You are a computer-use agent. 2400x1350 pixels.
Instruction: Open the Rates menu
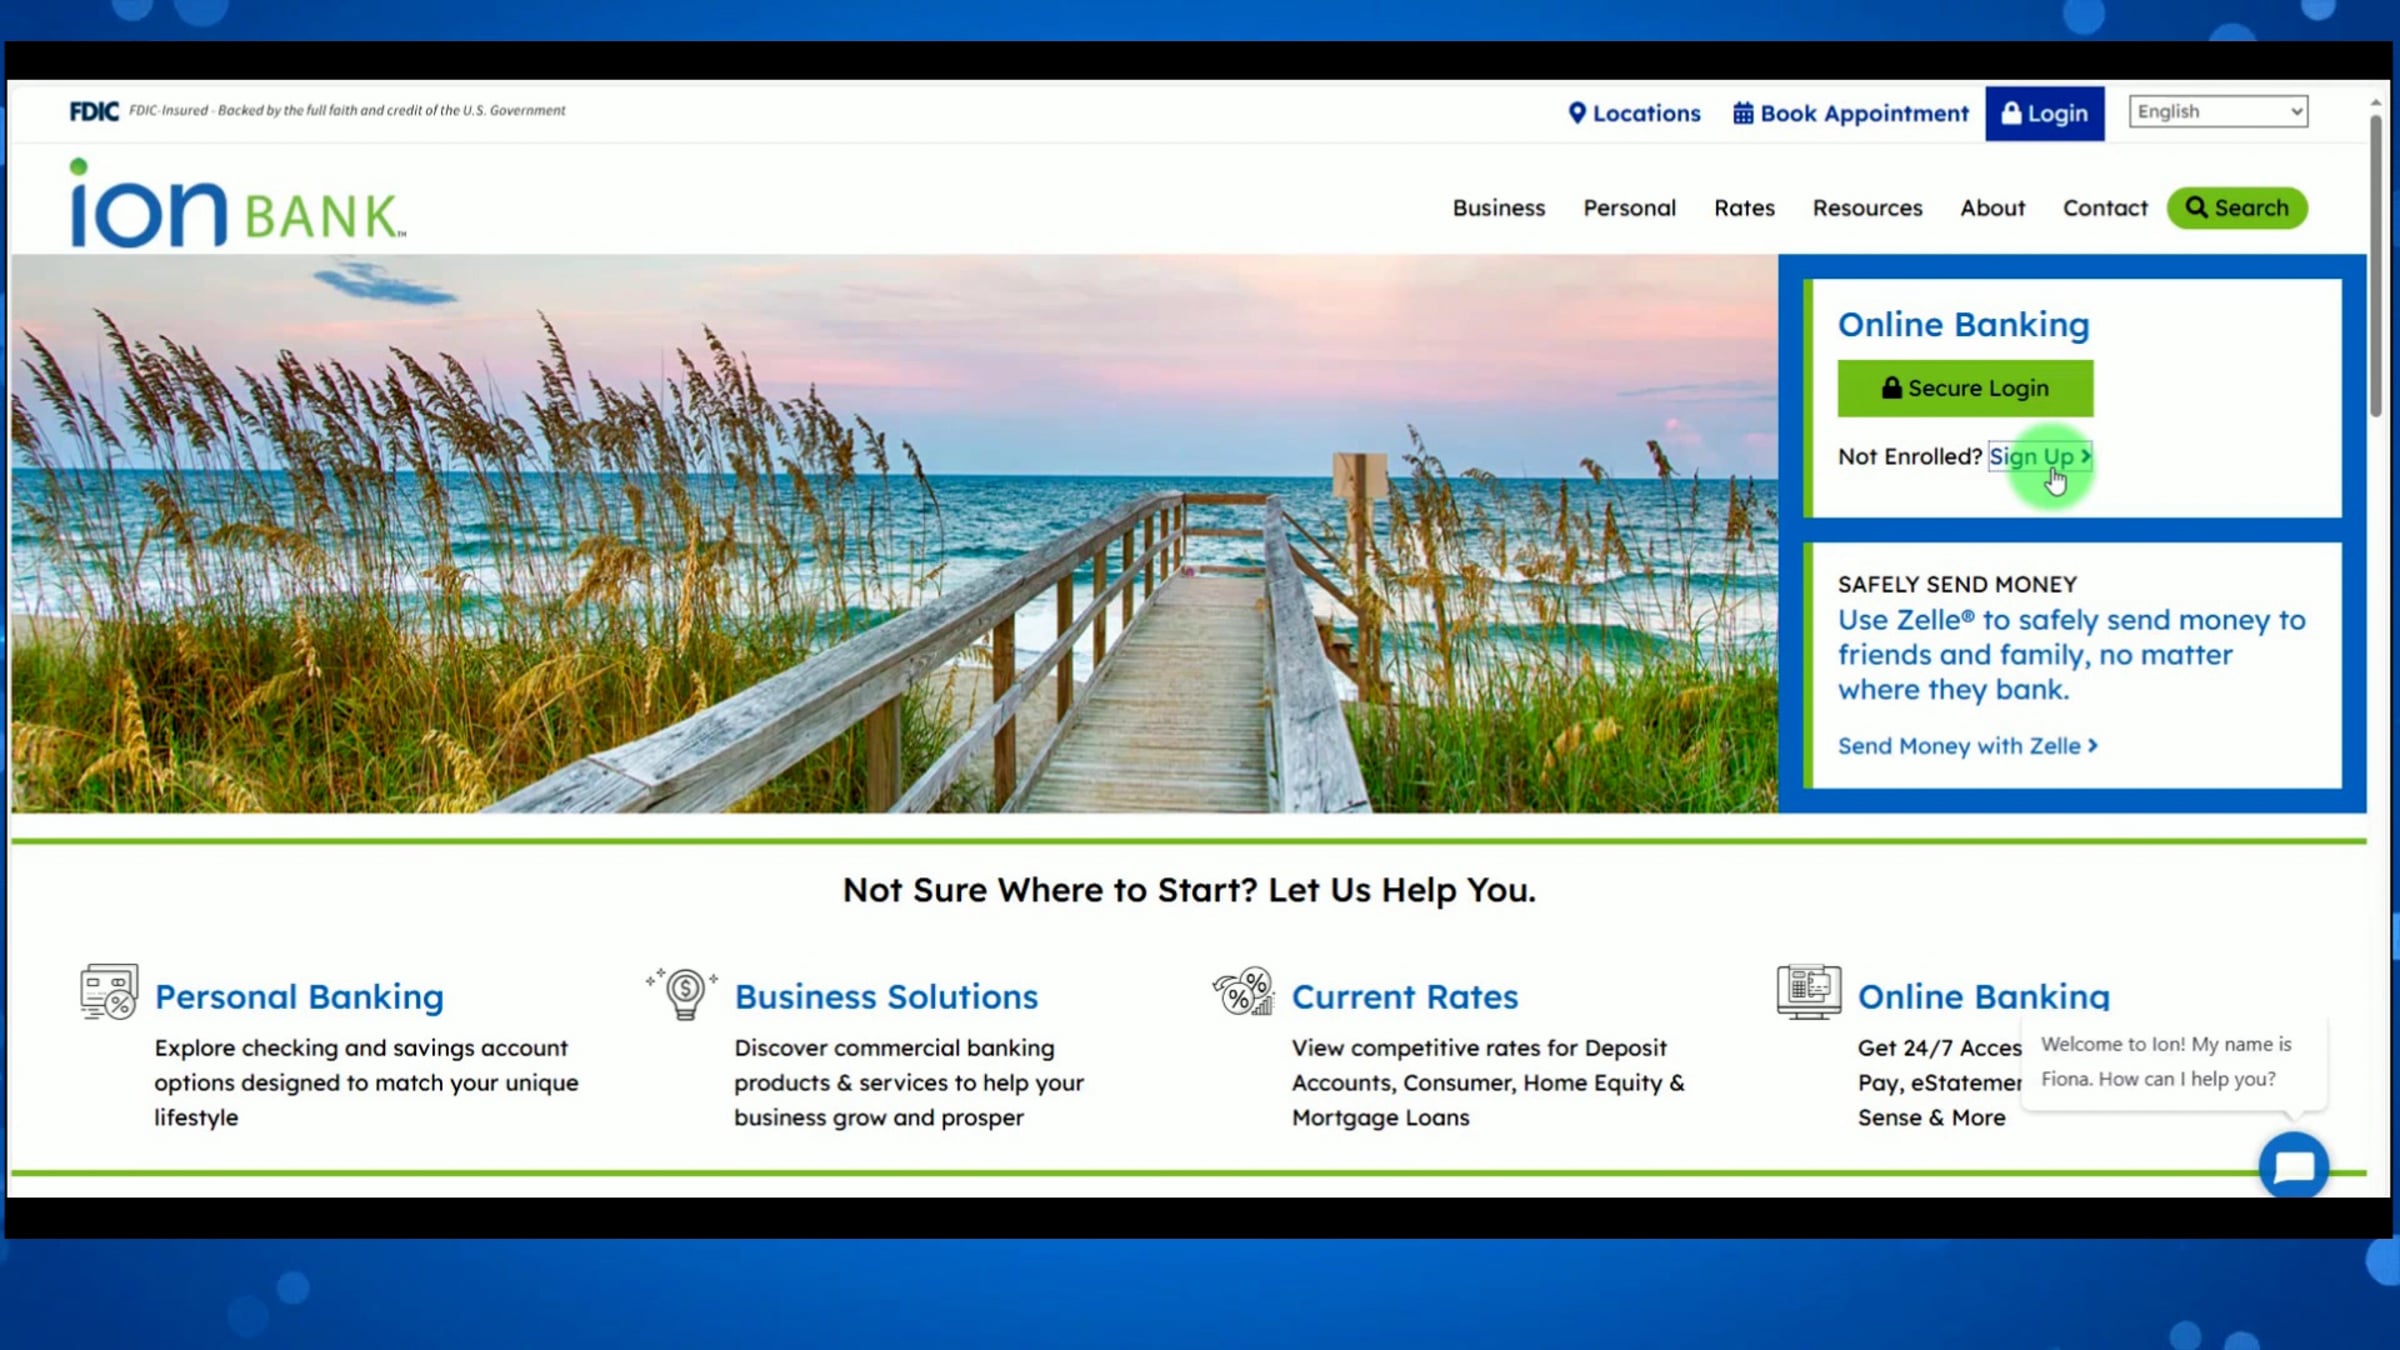coord(1744,208)
